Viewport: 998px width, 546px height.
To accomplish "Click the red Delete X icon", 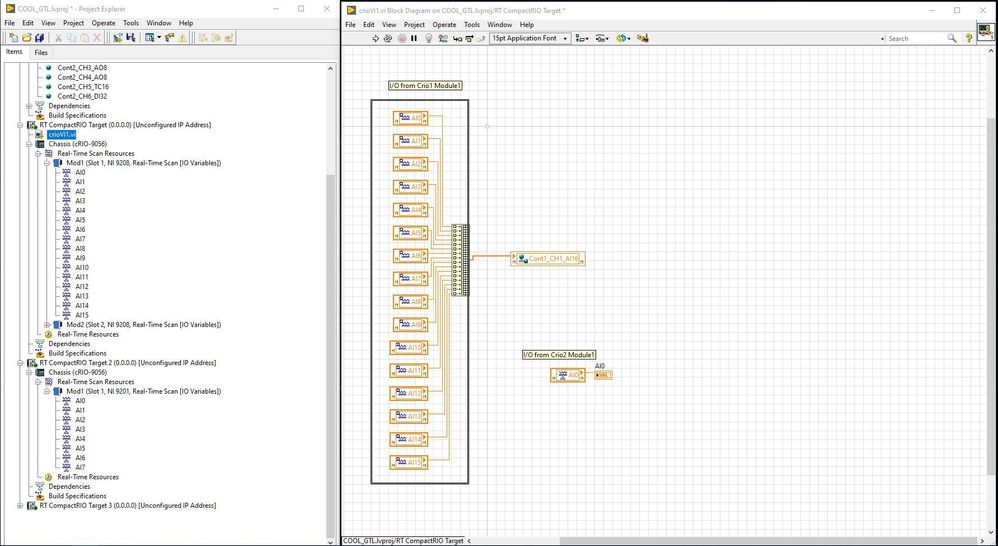I will (x=97, y=38).
